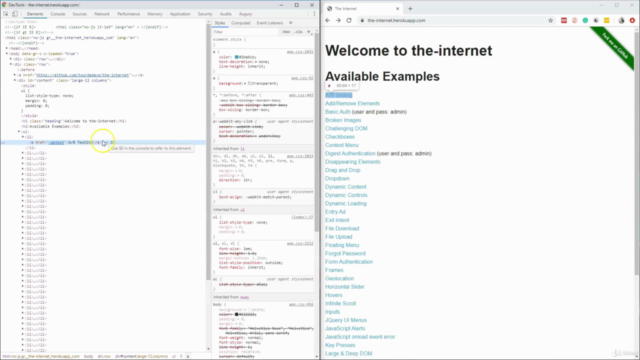This screenshot has height=360, width=640.
Task: Open the Memory tab
Action: coord(155,14)
